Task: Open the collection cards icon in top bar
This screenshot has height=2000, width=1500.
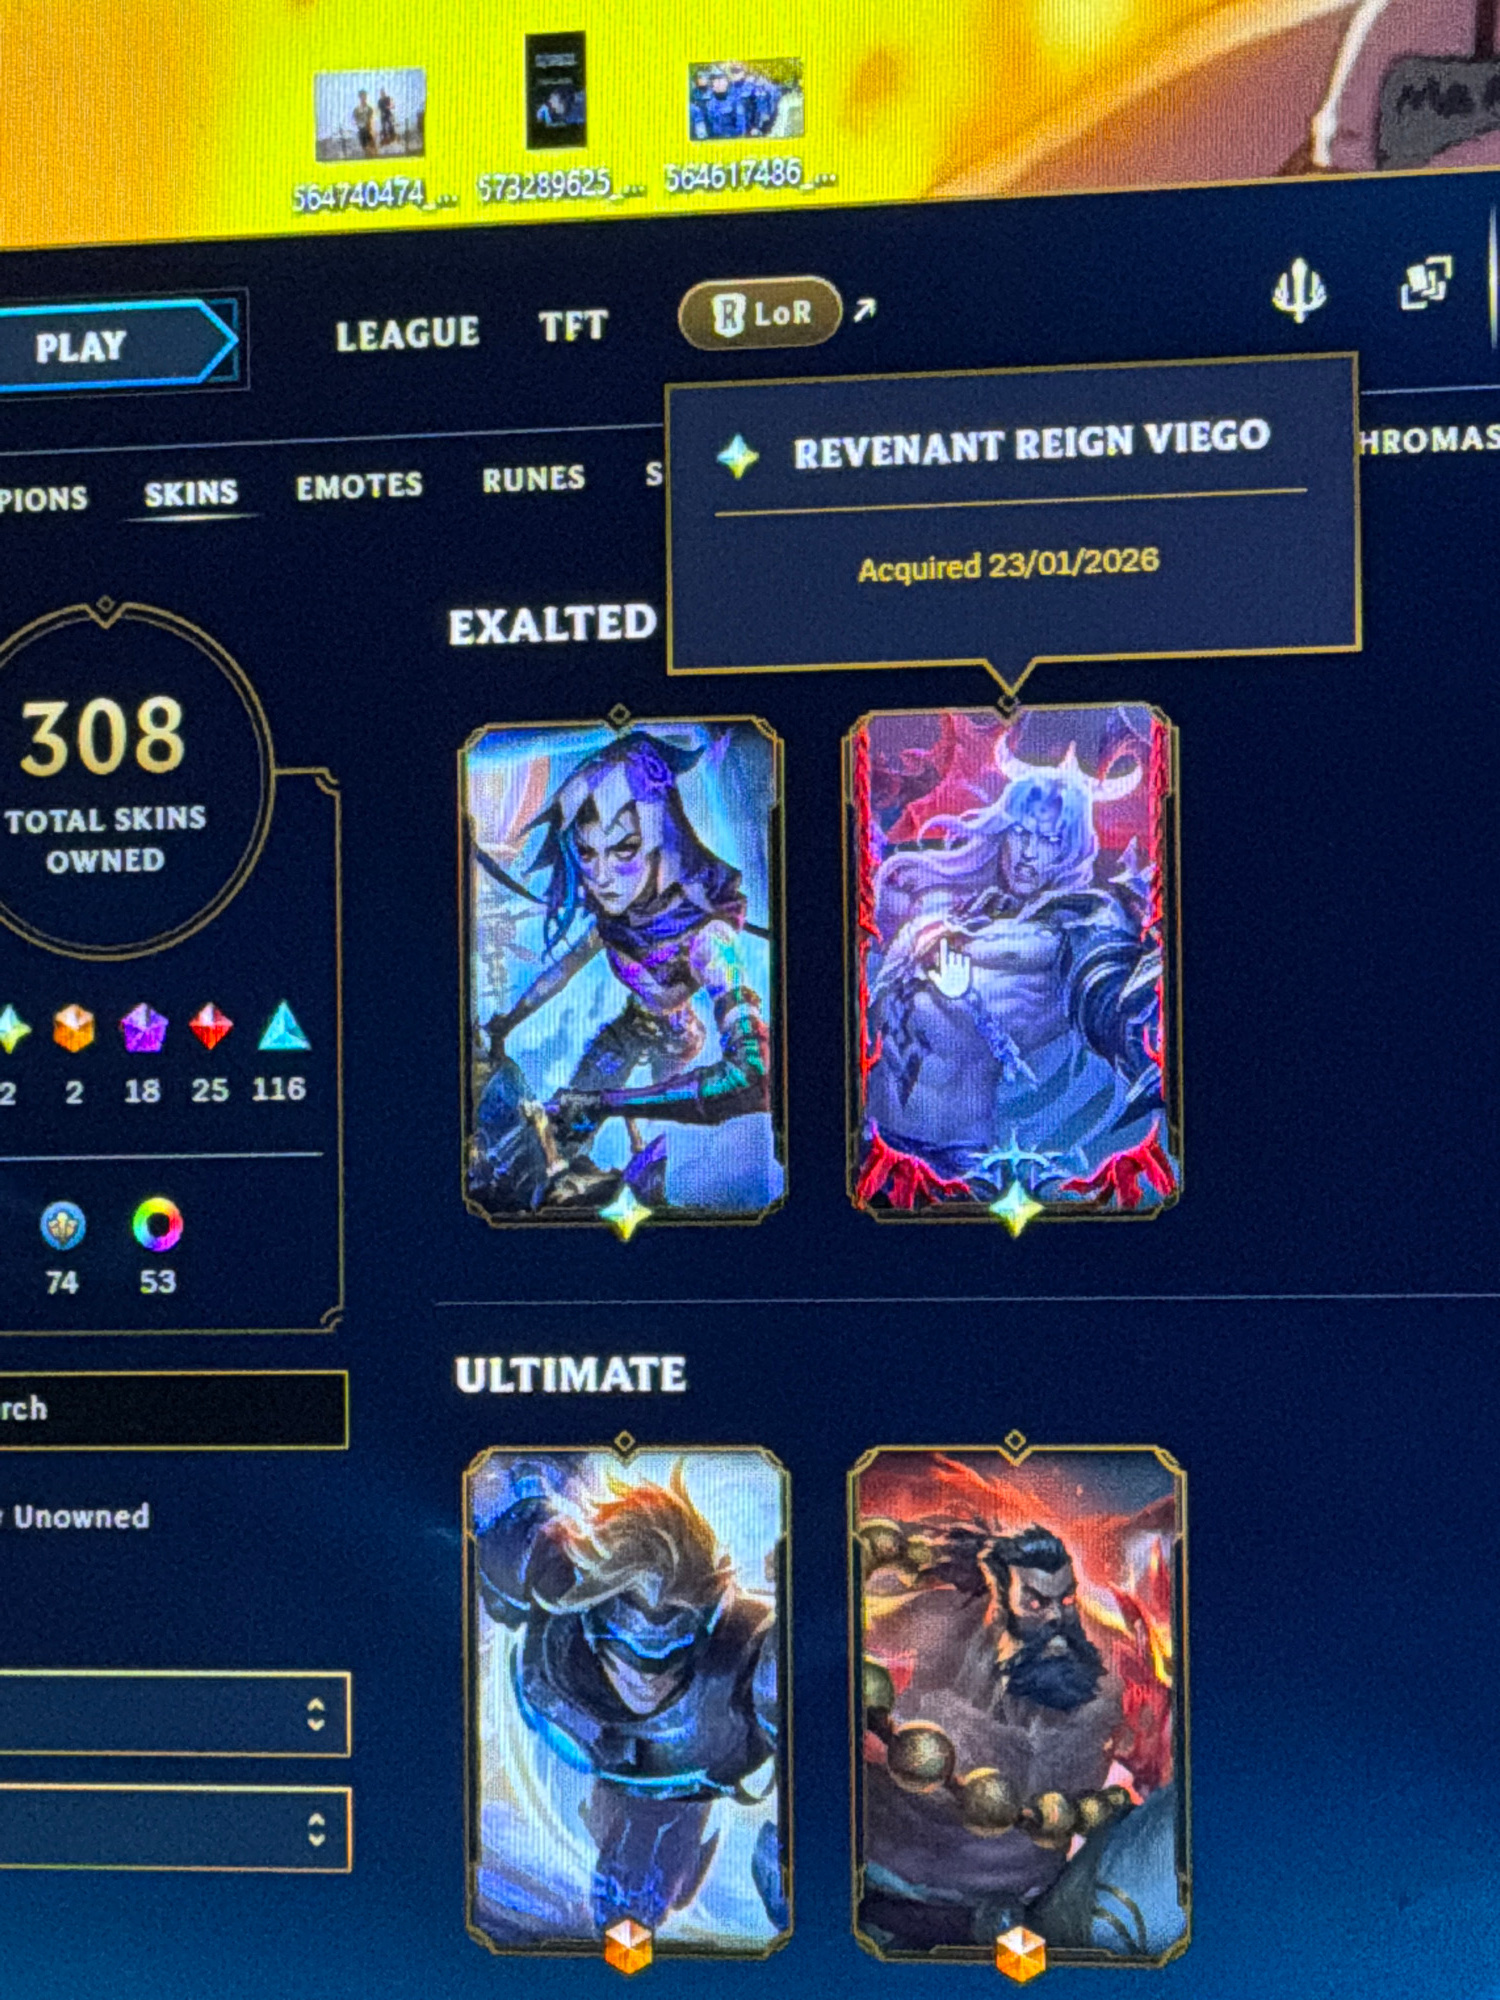Action: click(1425, 283)
